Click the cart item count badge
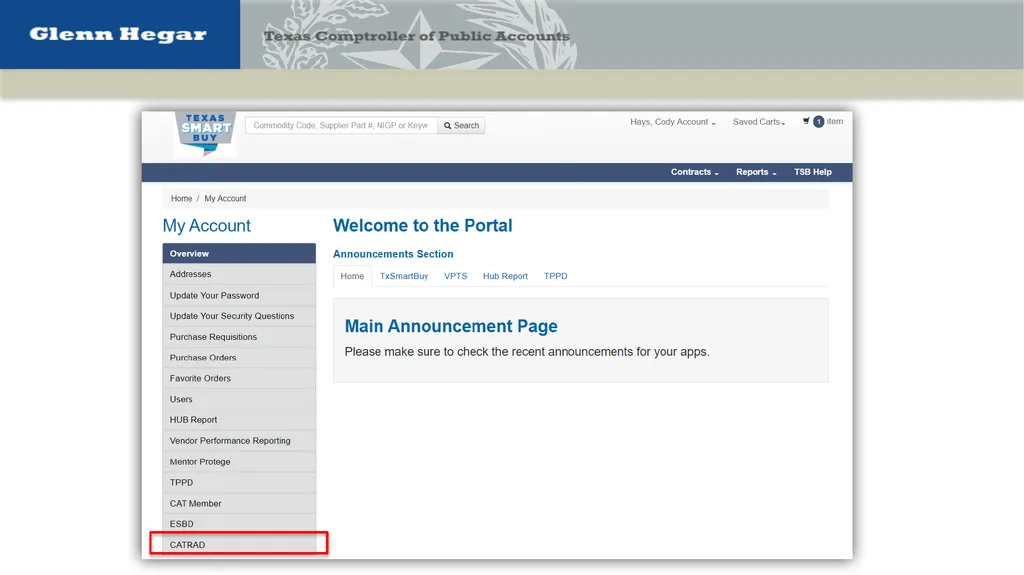This screenshot has height=575, width=1024. point(818,122)
